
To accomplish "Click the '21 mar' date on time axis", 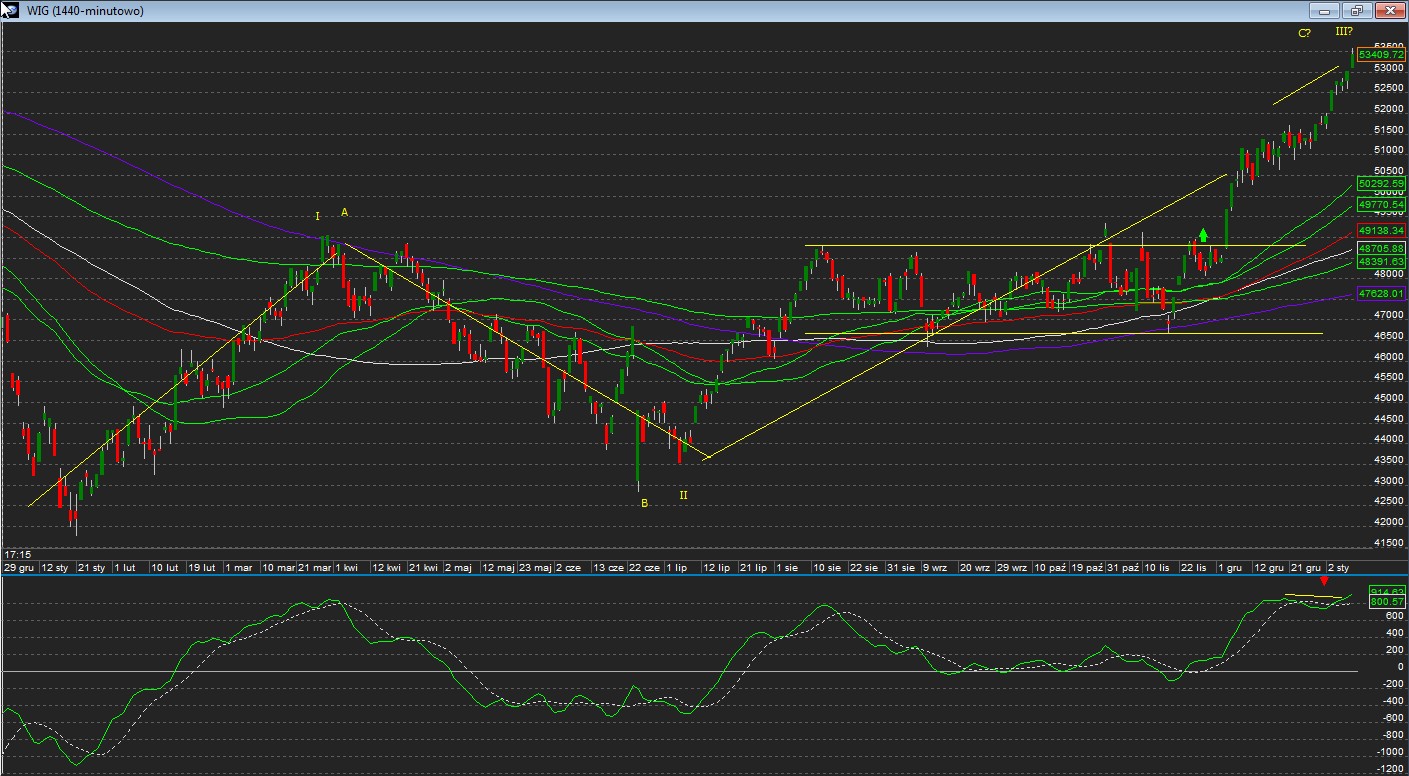I will pyautogui.click(x=315, y=567).
